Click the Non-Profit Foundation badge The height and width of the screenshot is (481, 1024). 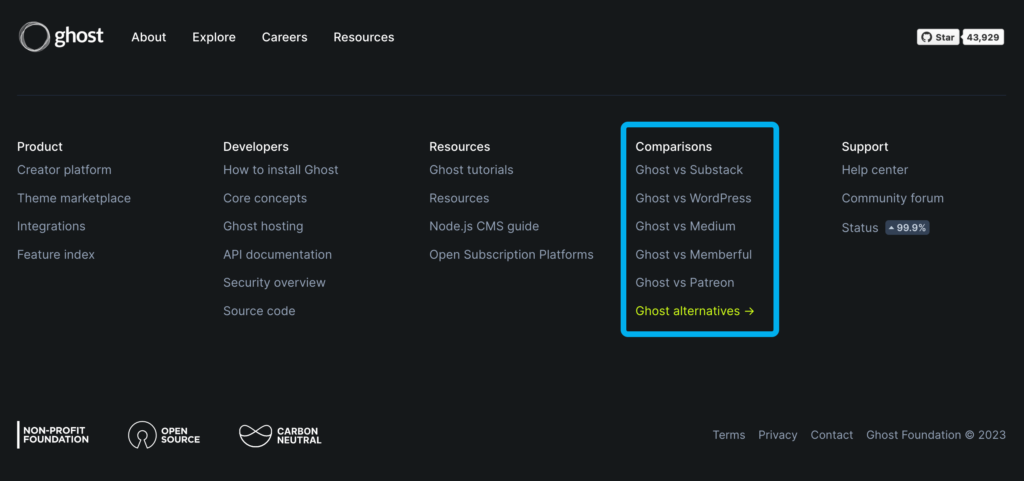click(53, 435)
